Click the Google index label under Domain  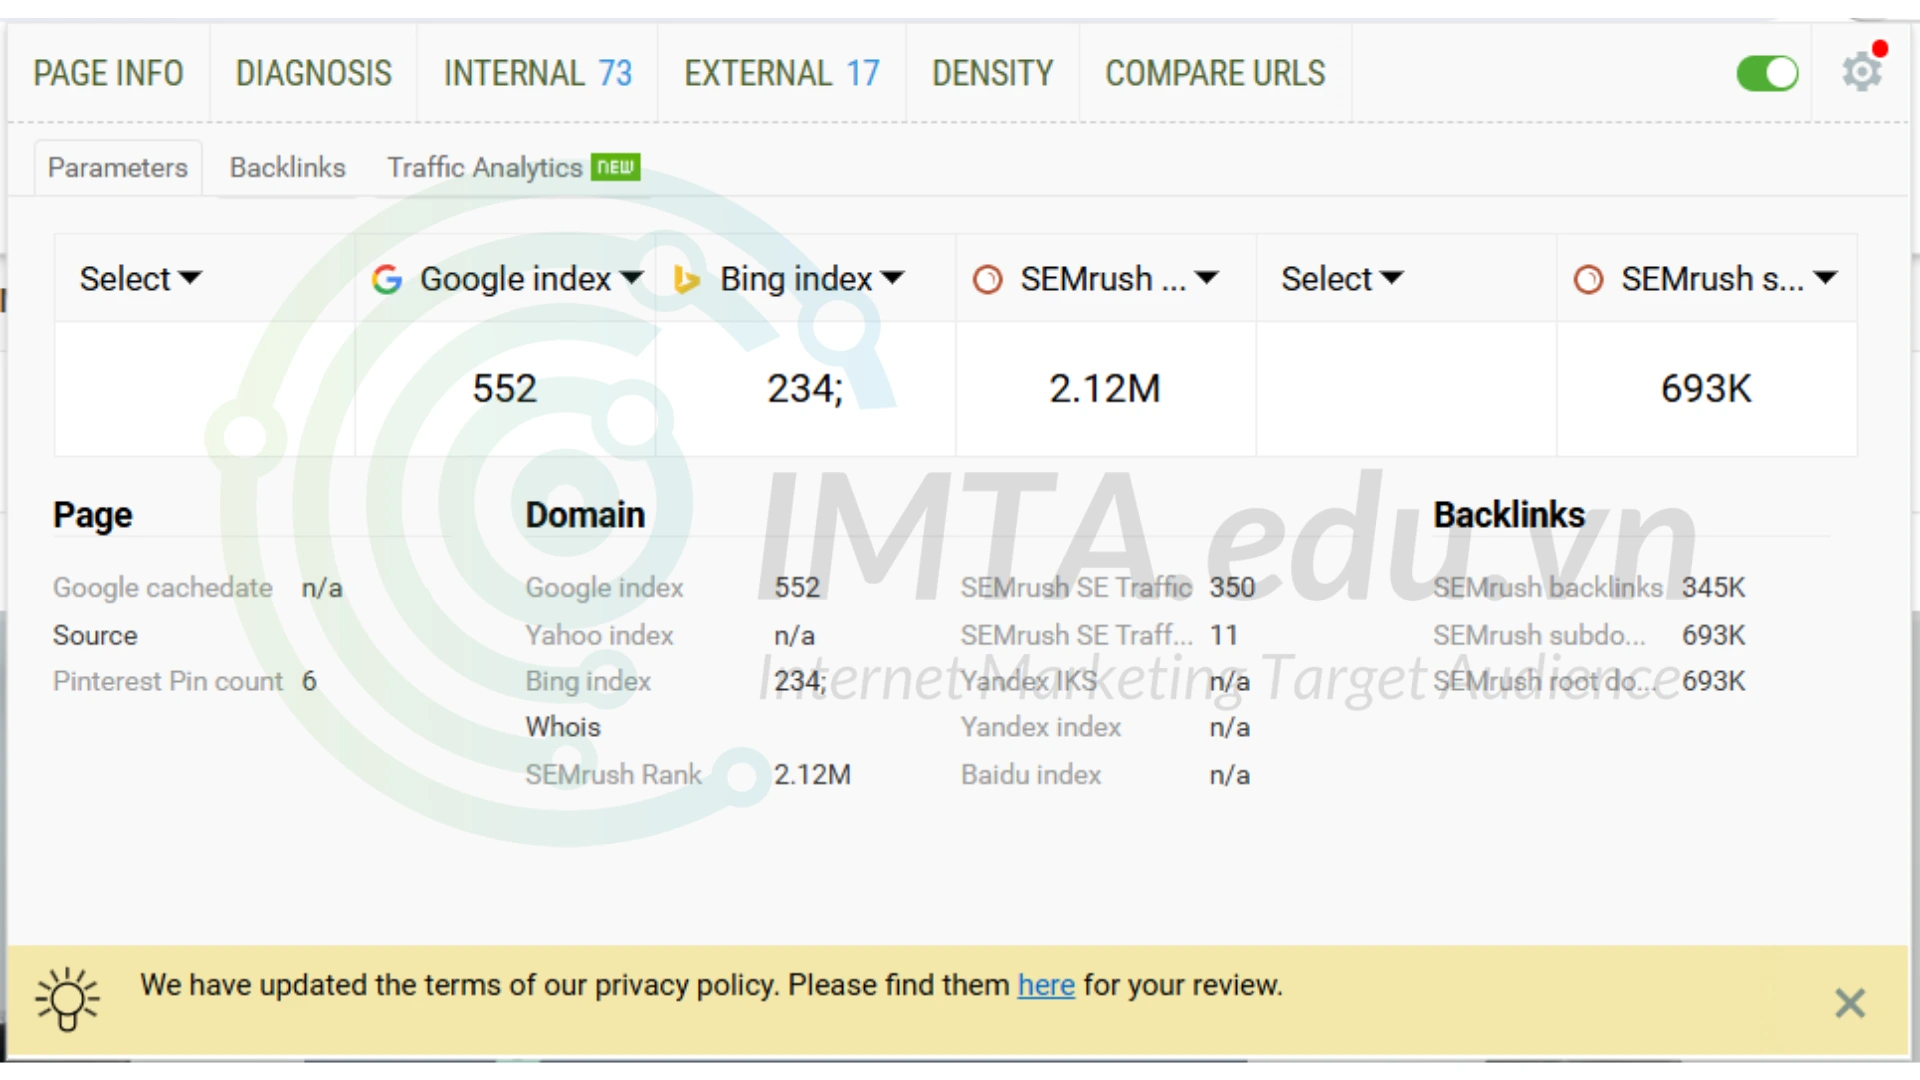[x=605, y=588]
